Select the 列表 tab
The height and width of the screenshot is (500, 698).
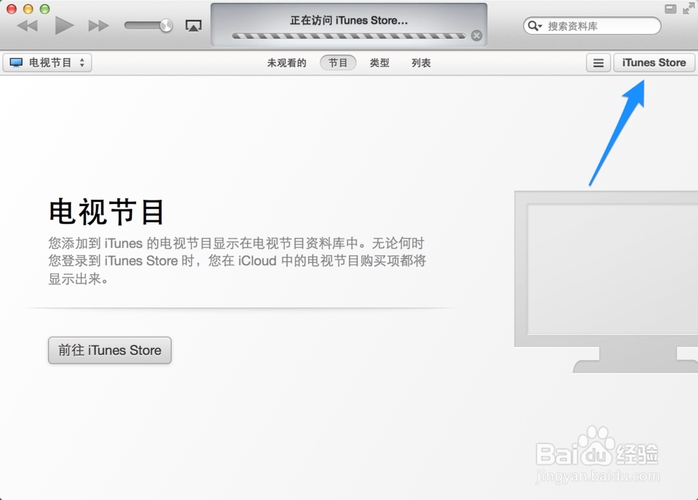click(421, 63)
